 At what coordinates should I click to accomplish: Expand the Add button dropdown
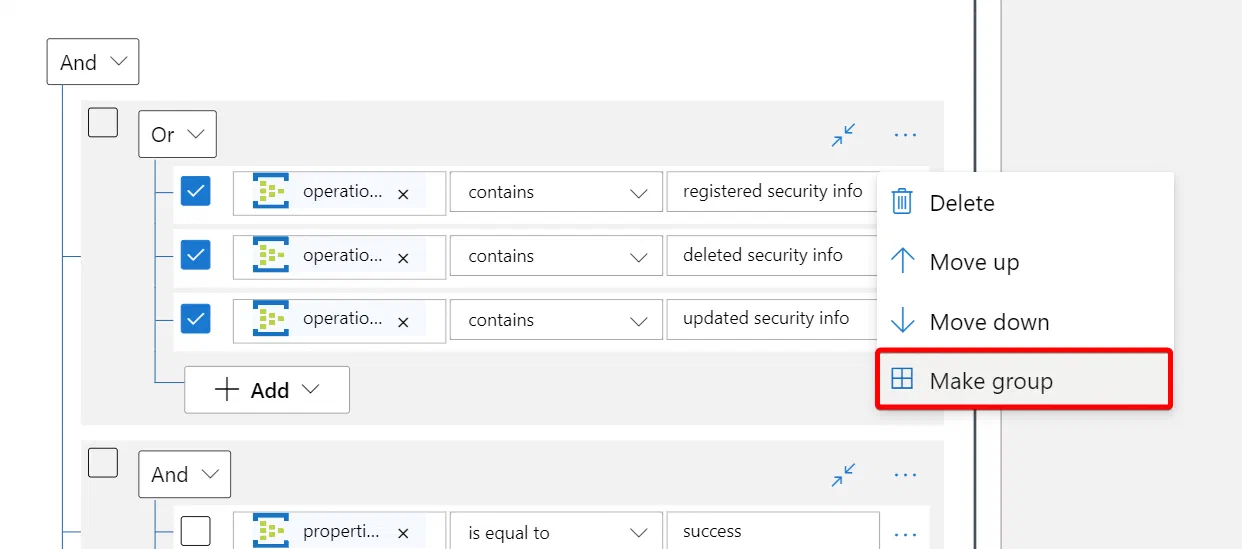(x=267, y=390)
